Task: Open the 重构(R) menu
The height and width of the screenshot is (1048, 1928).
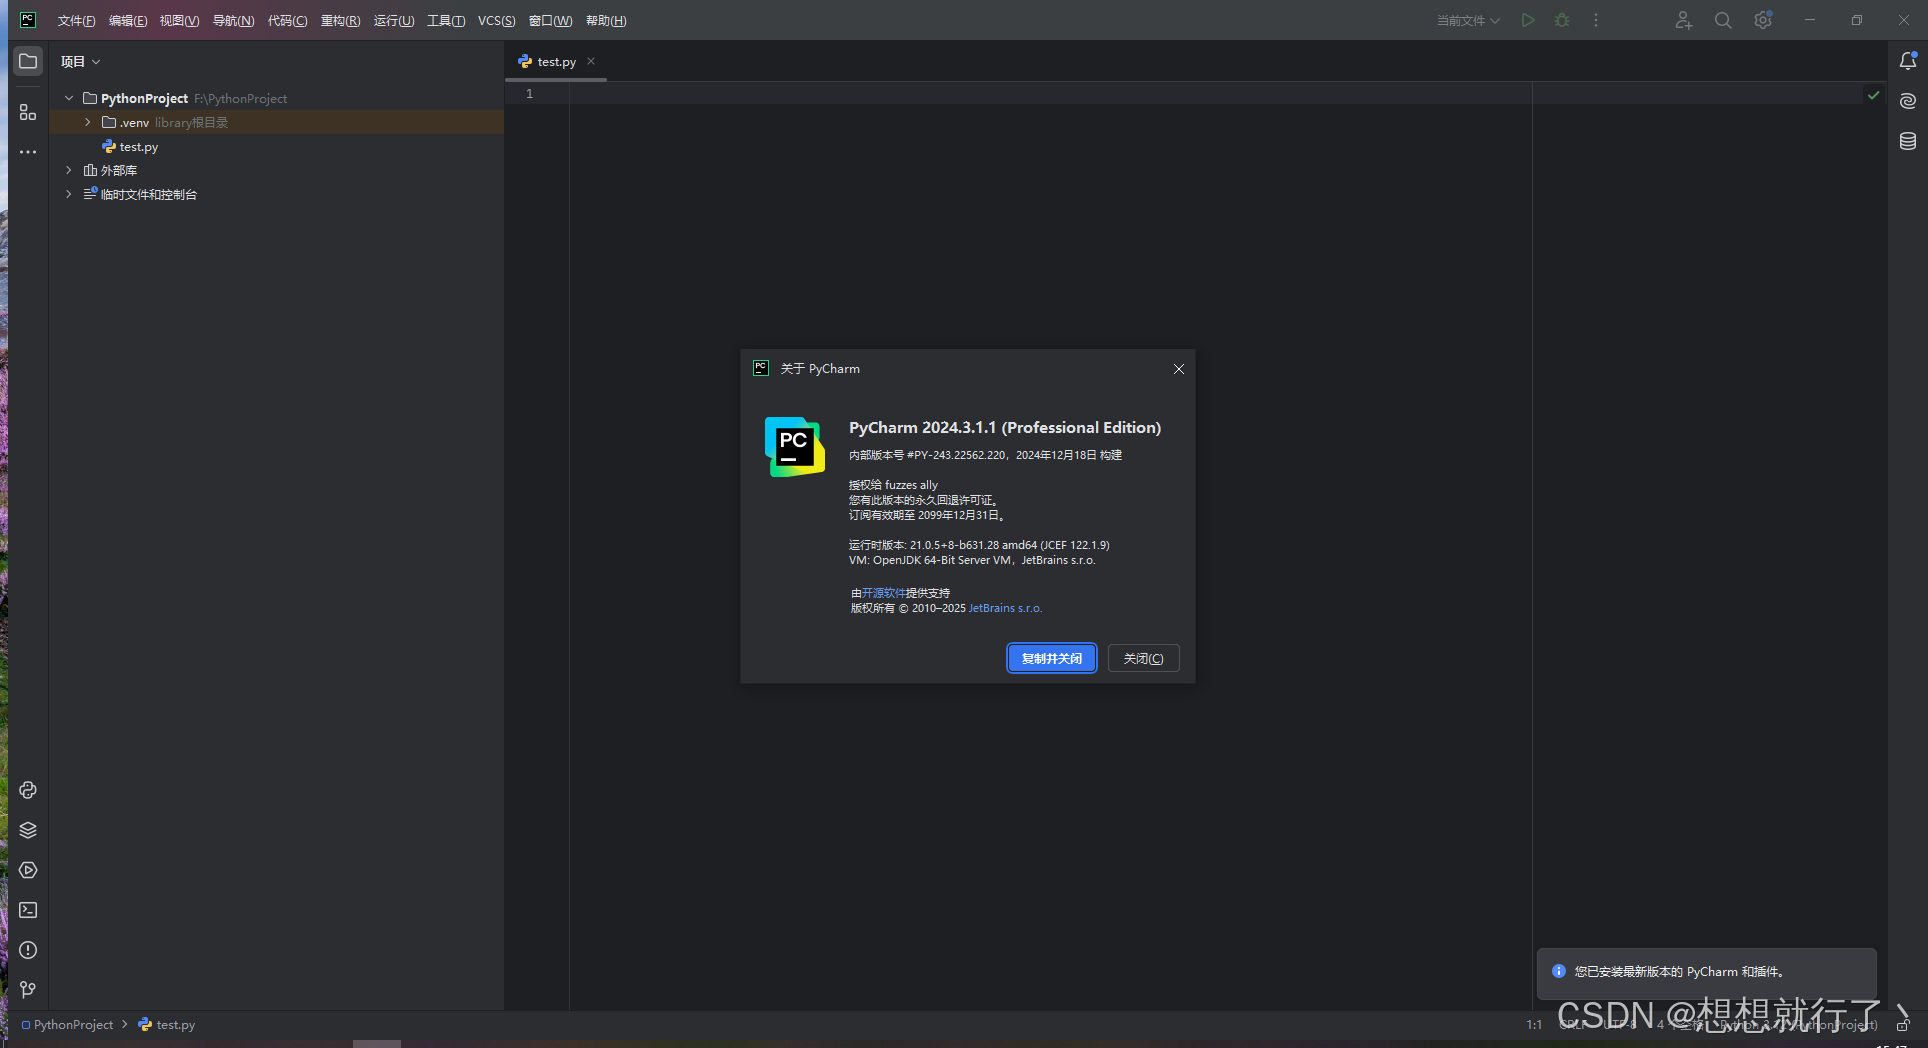Action: 340,21
